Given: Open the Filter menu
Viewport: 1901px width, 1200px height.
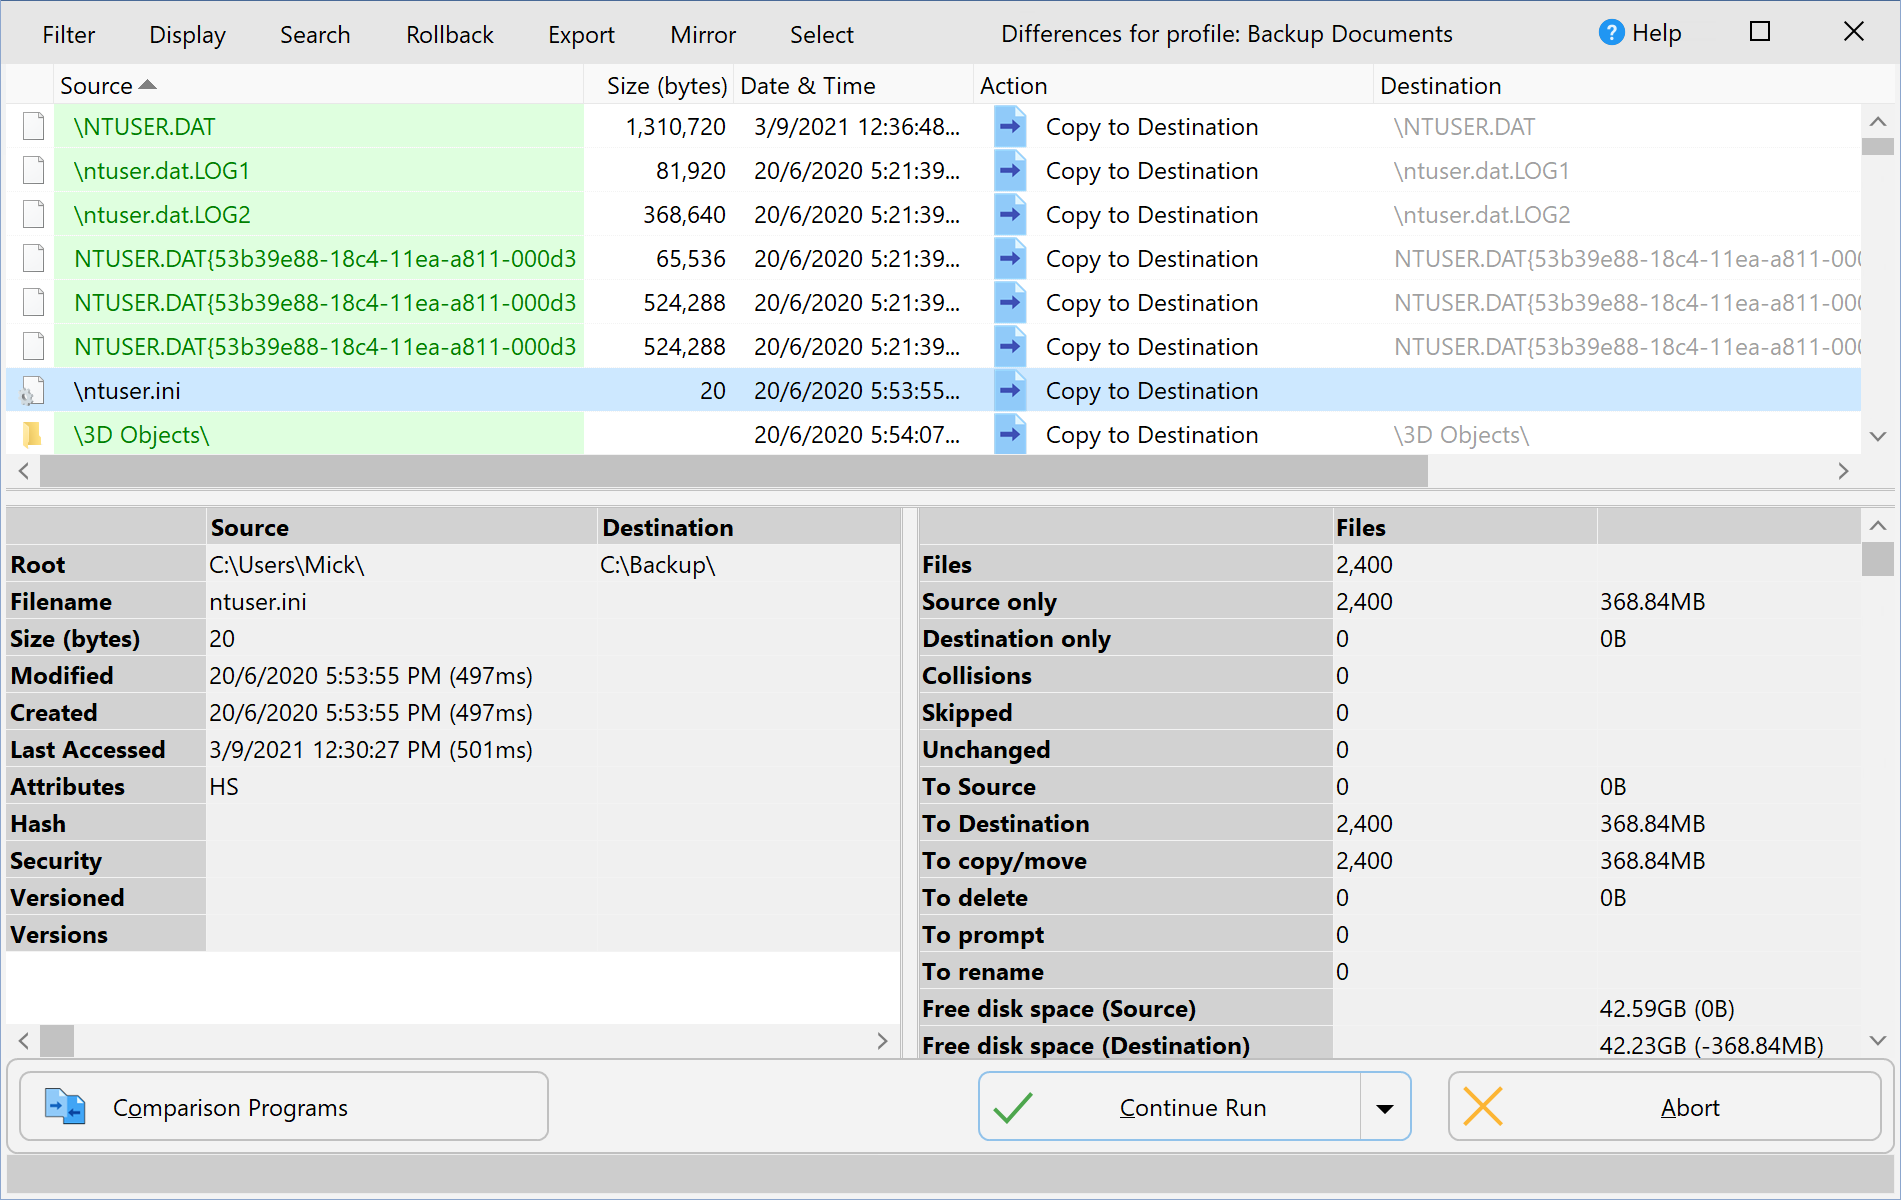Looking at the screenshot, I should coord(68,34).
